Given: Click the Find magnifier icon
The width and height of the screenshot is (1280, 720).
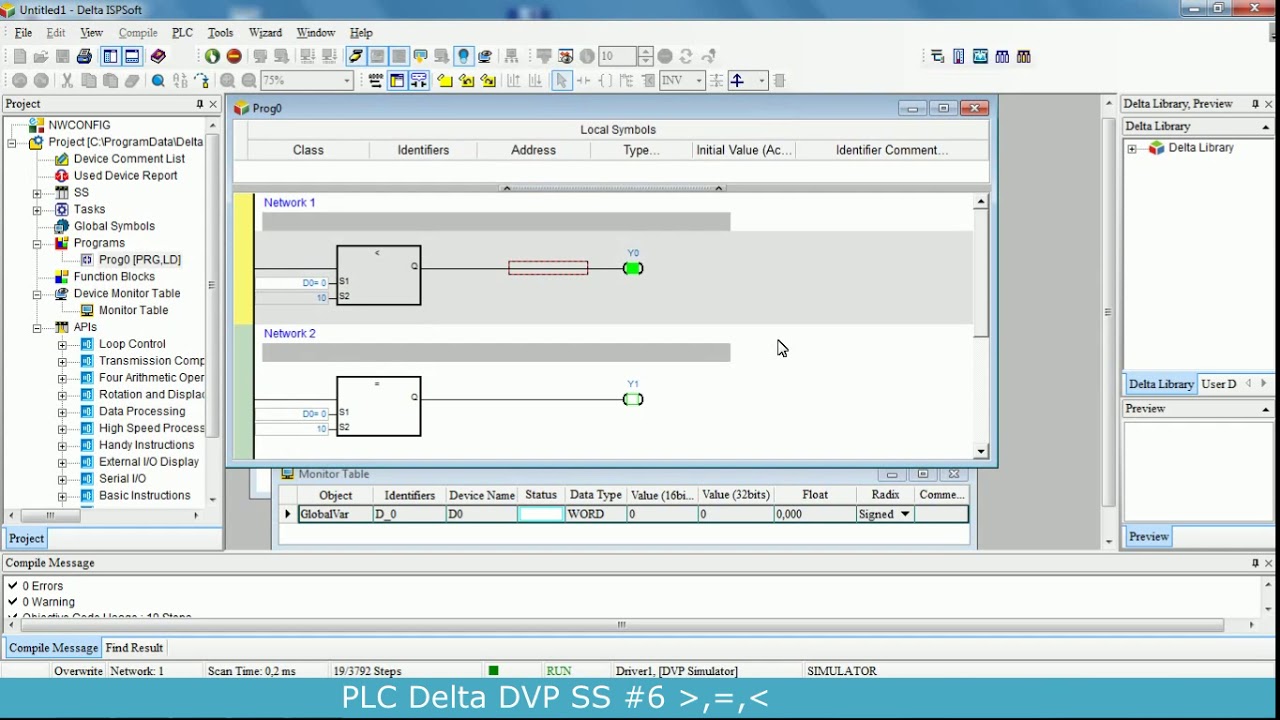Looking at the screenshot, I should (x=158, y=81).
